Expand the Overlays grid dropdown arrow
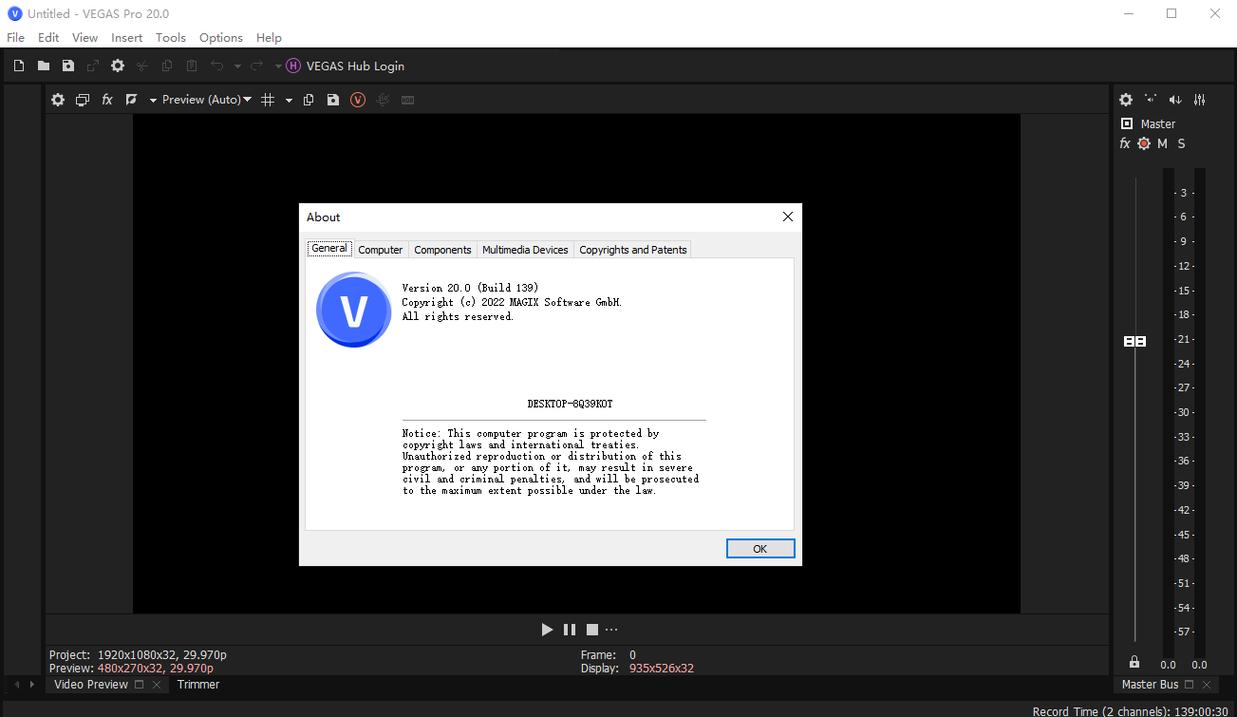This screenshot has width=1237, height=717. [x=289, y=100]
